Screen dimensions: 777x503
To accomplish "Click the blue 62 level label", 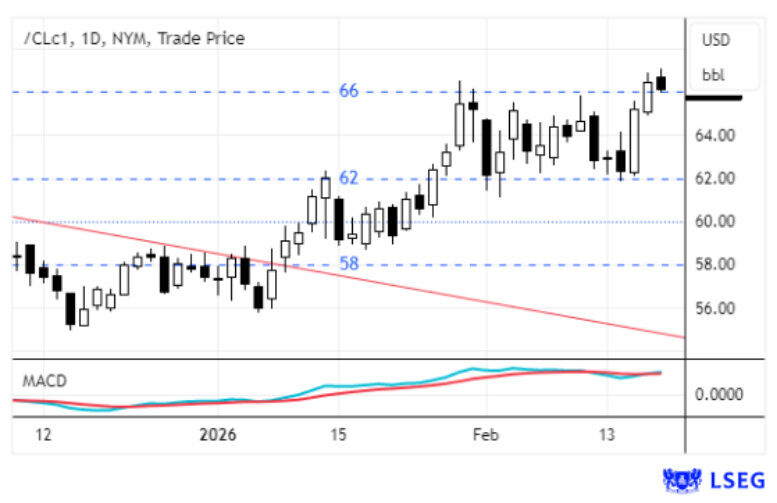I will click(348, 178).
